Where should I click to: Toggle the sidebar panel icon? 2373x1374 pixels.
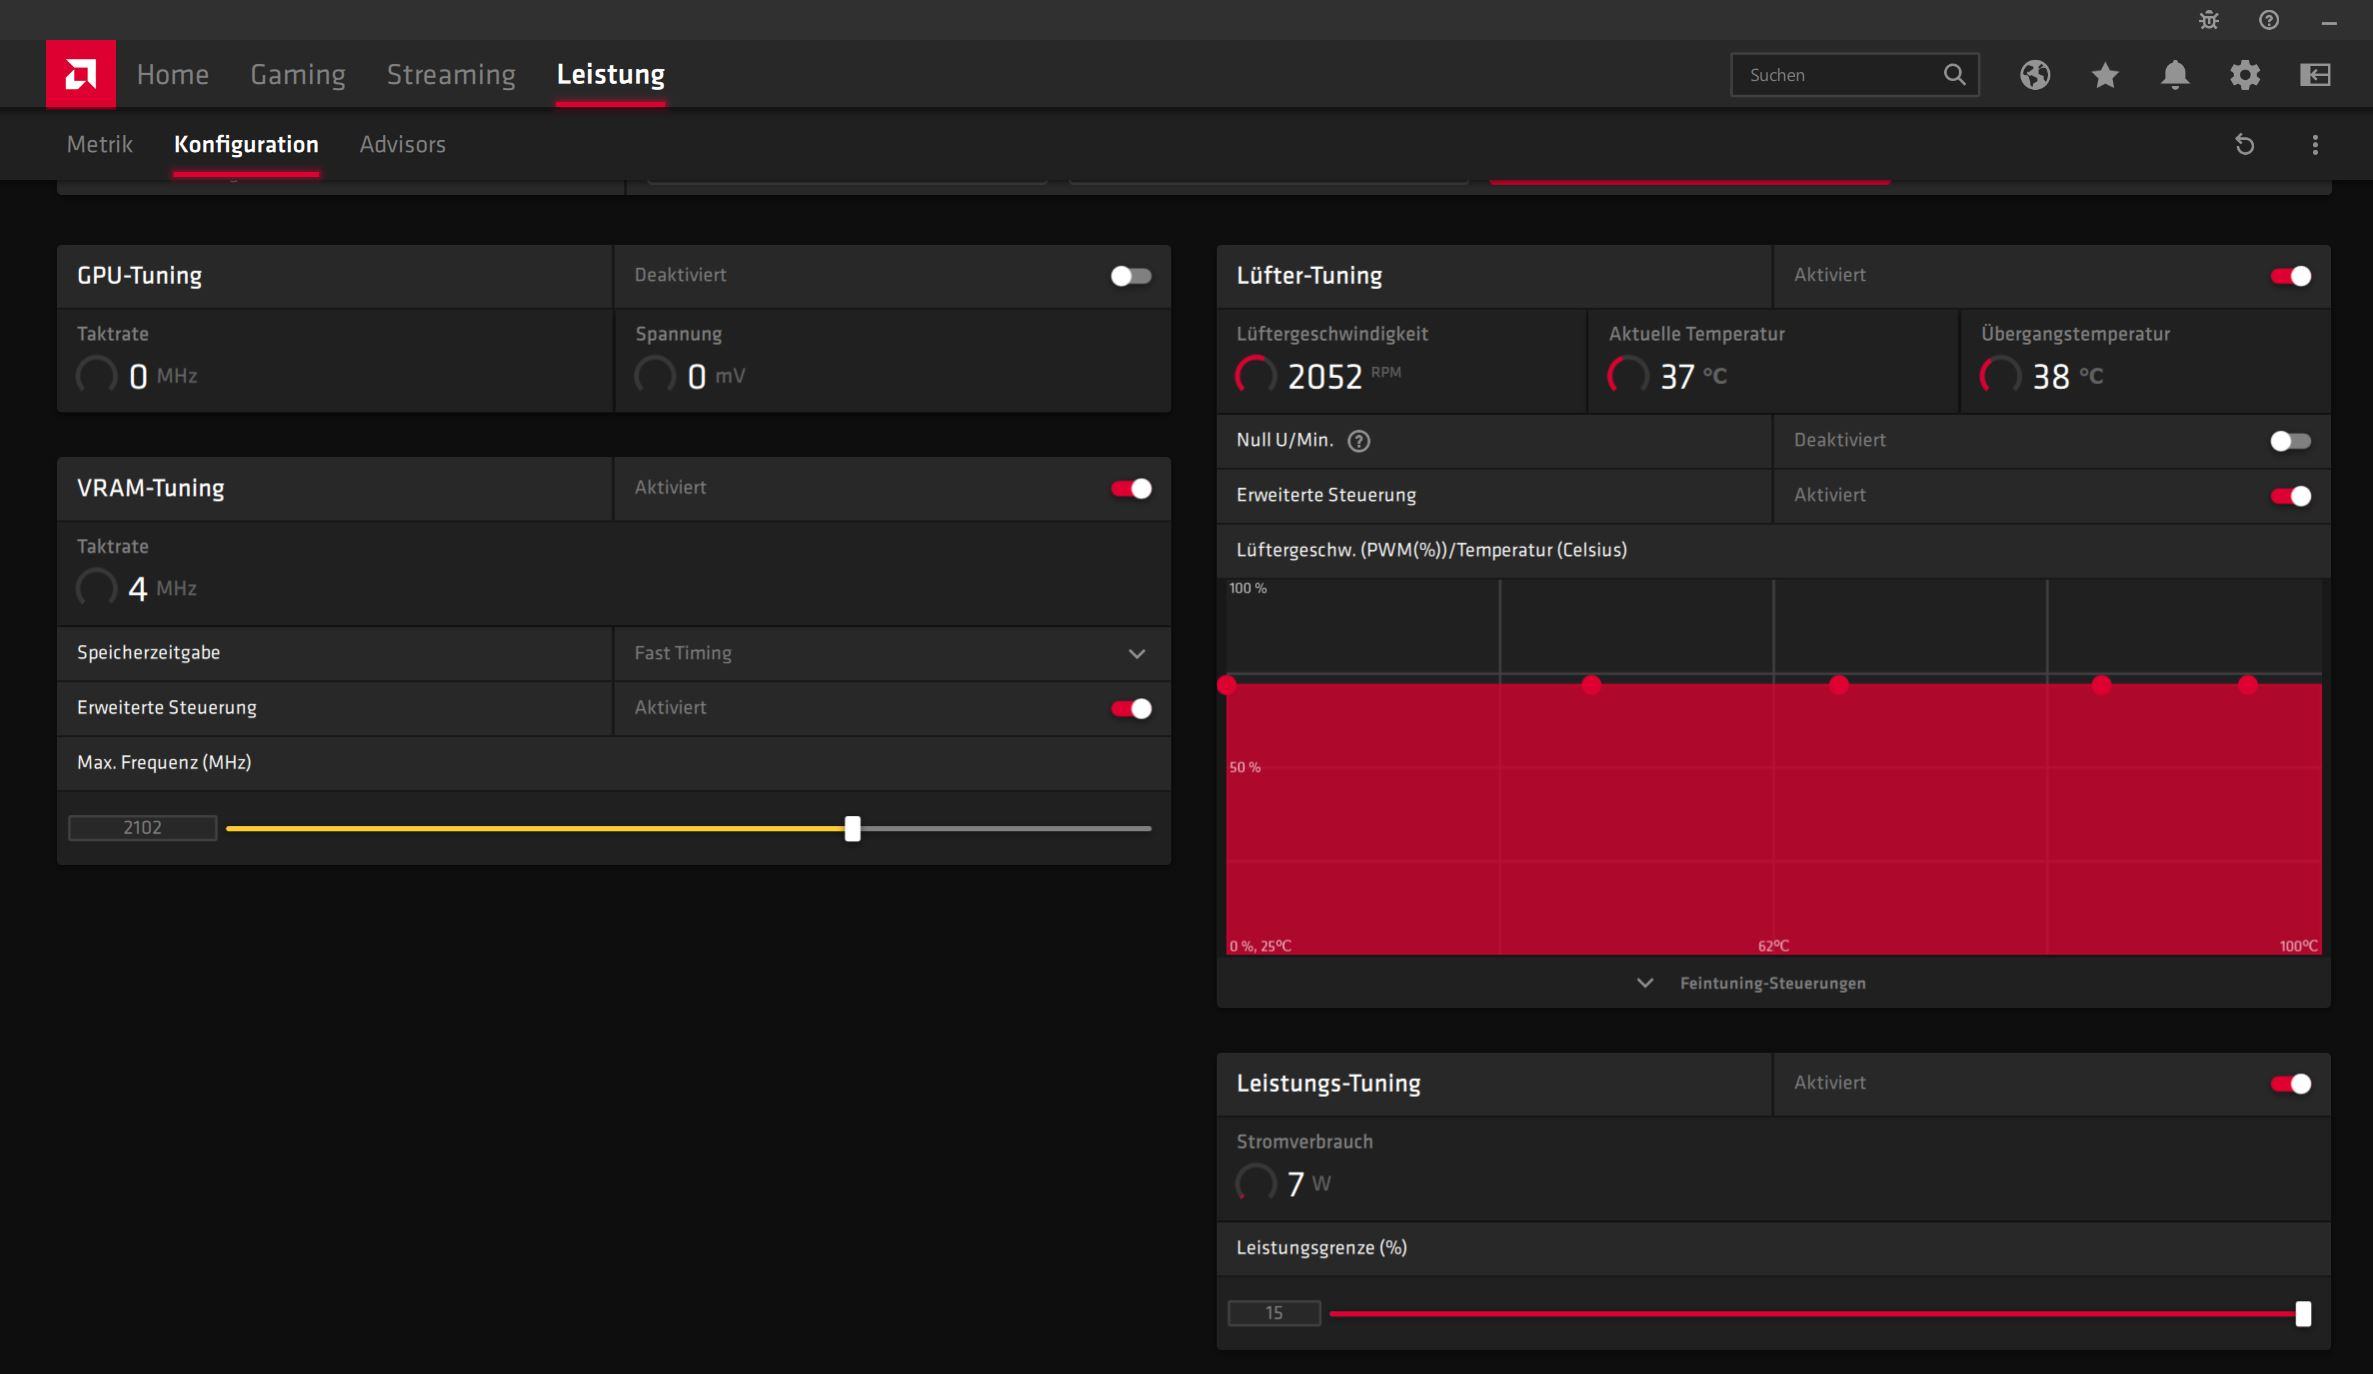(x=2315, y=75)
